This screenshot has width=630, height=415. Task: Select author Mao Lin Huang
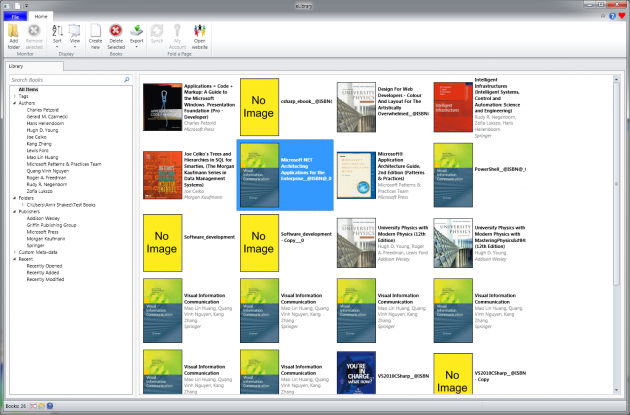point(42,157)
